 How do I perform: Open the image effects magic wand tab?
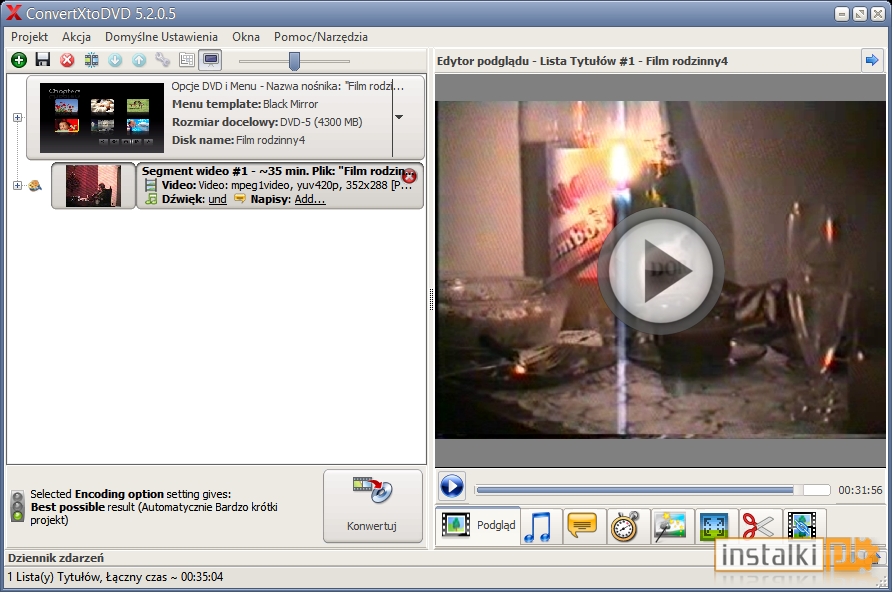tap(670, 526)
